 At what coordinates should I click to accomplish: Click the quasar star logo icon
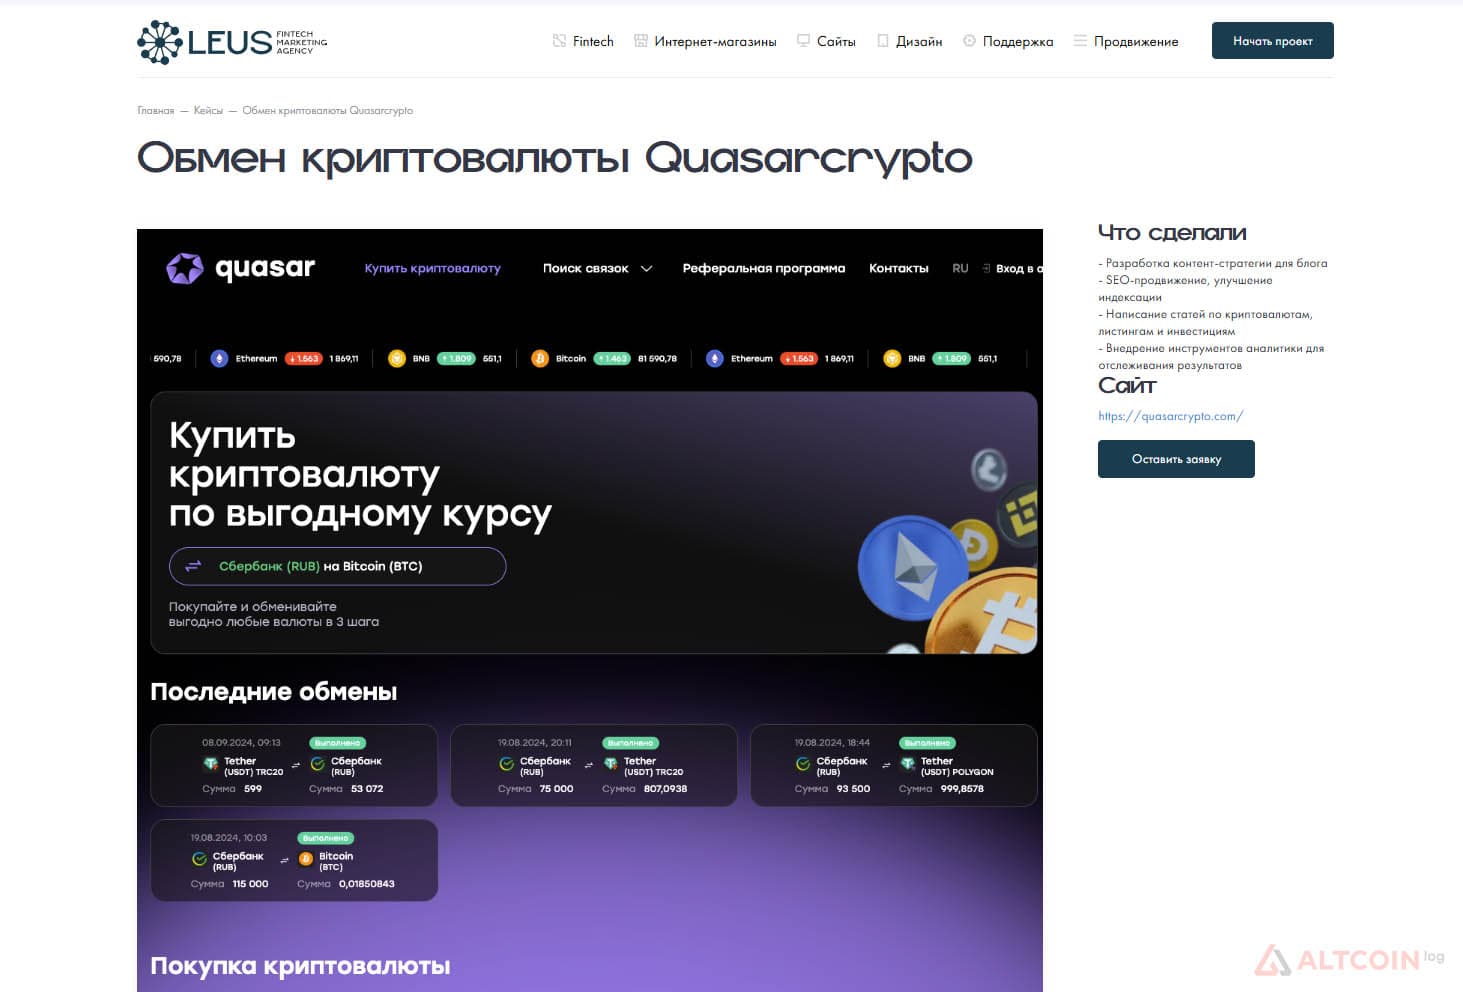[185, 268]
